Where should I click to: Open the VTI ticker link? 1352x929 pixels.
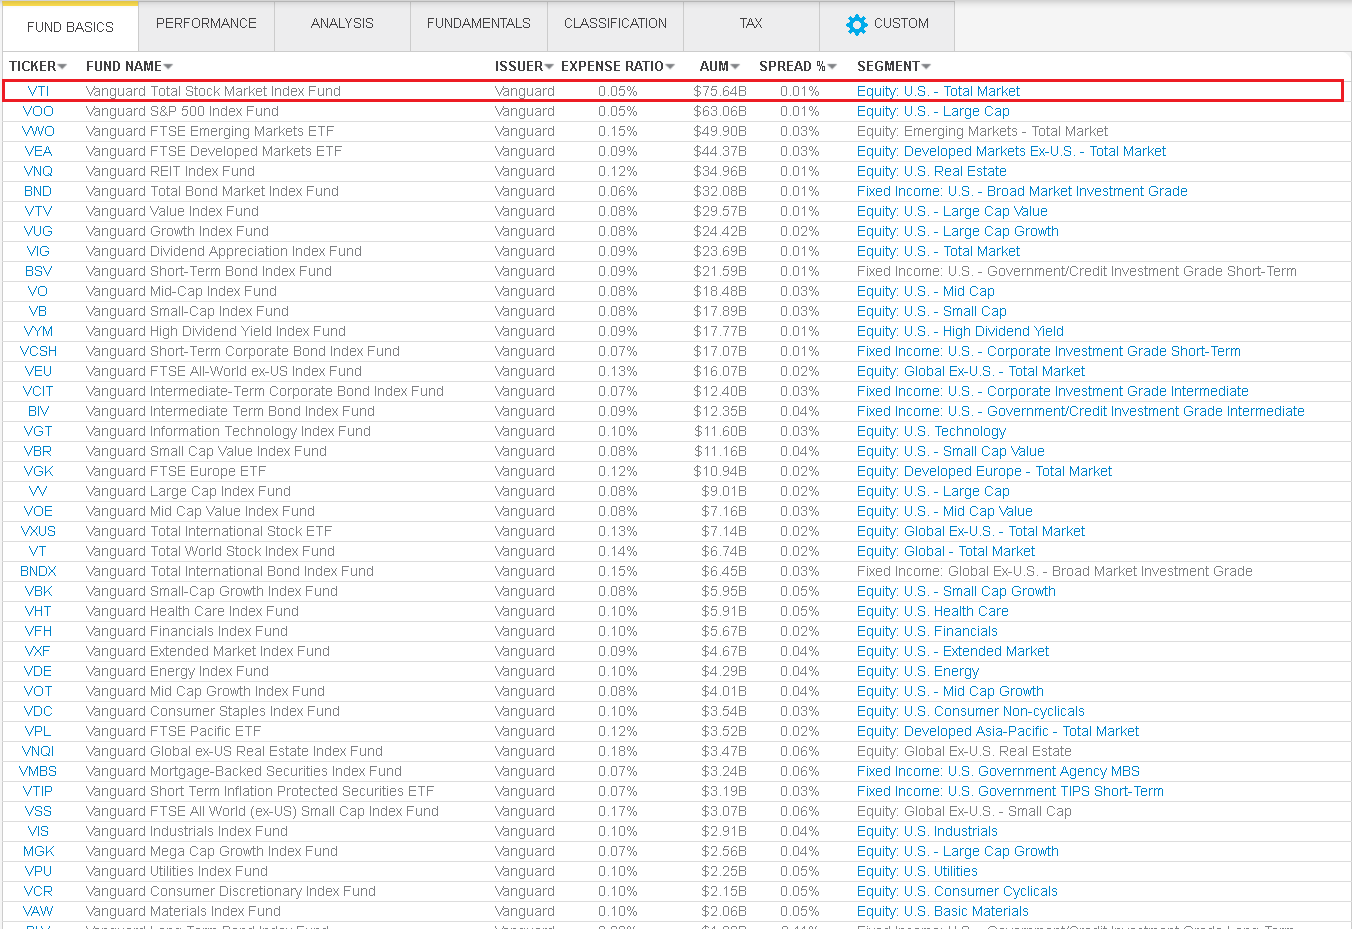(38, 91)
